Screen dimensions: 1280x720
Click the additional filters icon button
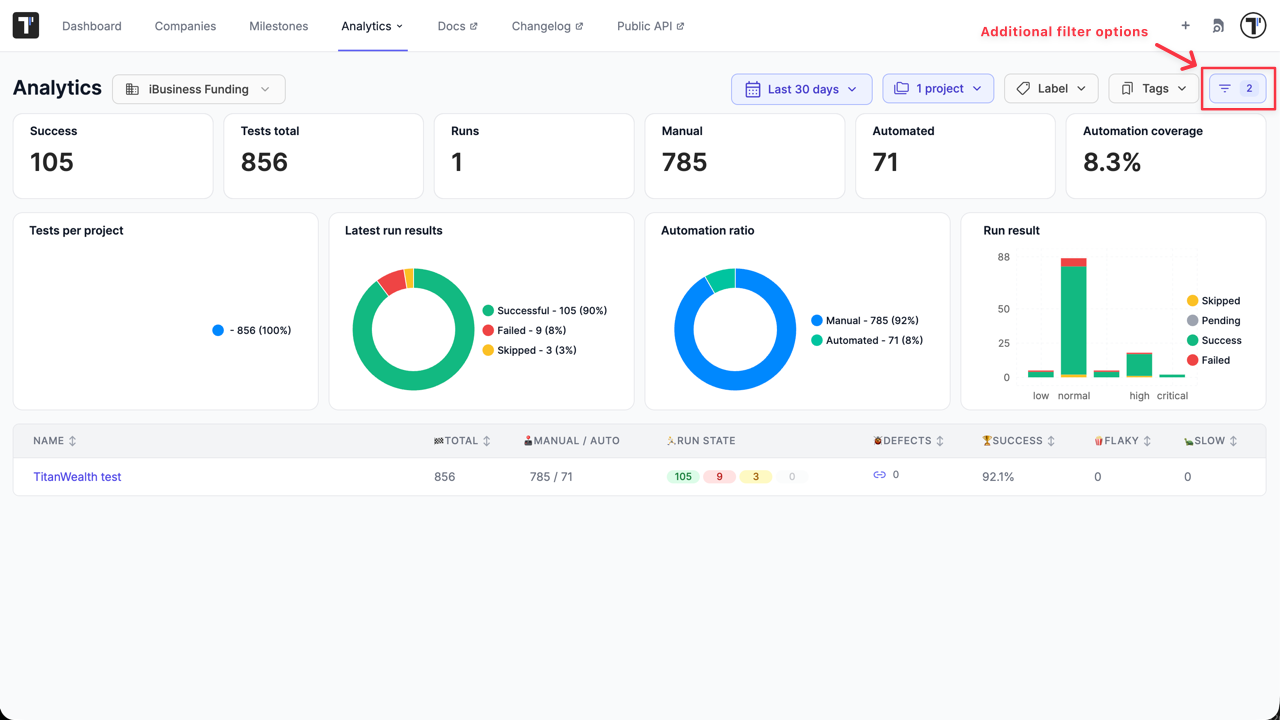click(1238, 89)
